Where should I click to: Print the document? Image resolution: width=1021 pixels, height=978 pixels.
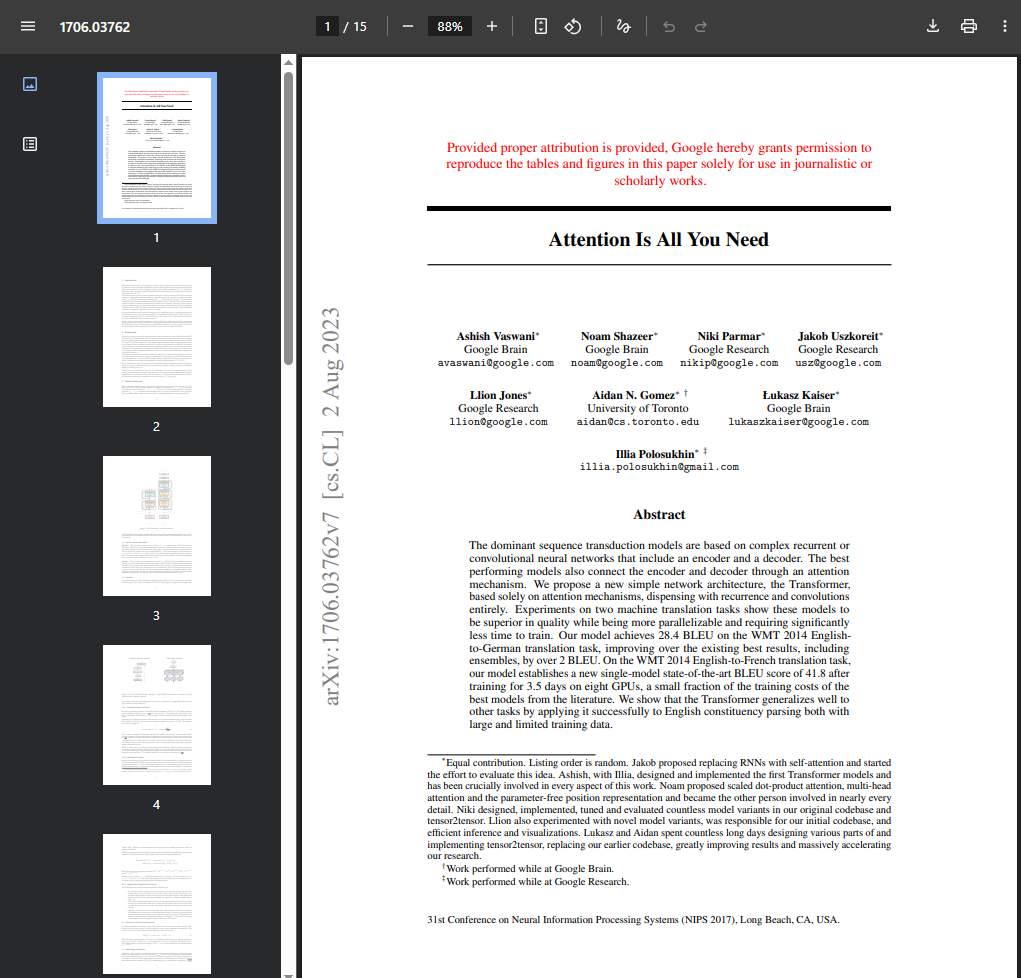[968, 27]
